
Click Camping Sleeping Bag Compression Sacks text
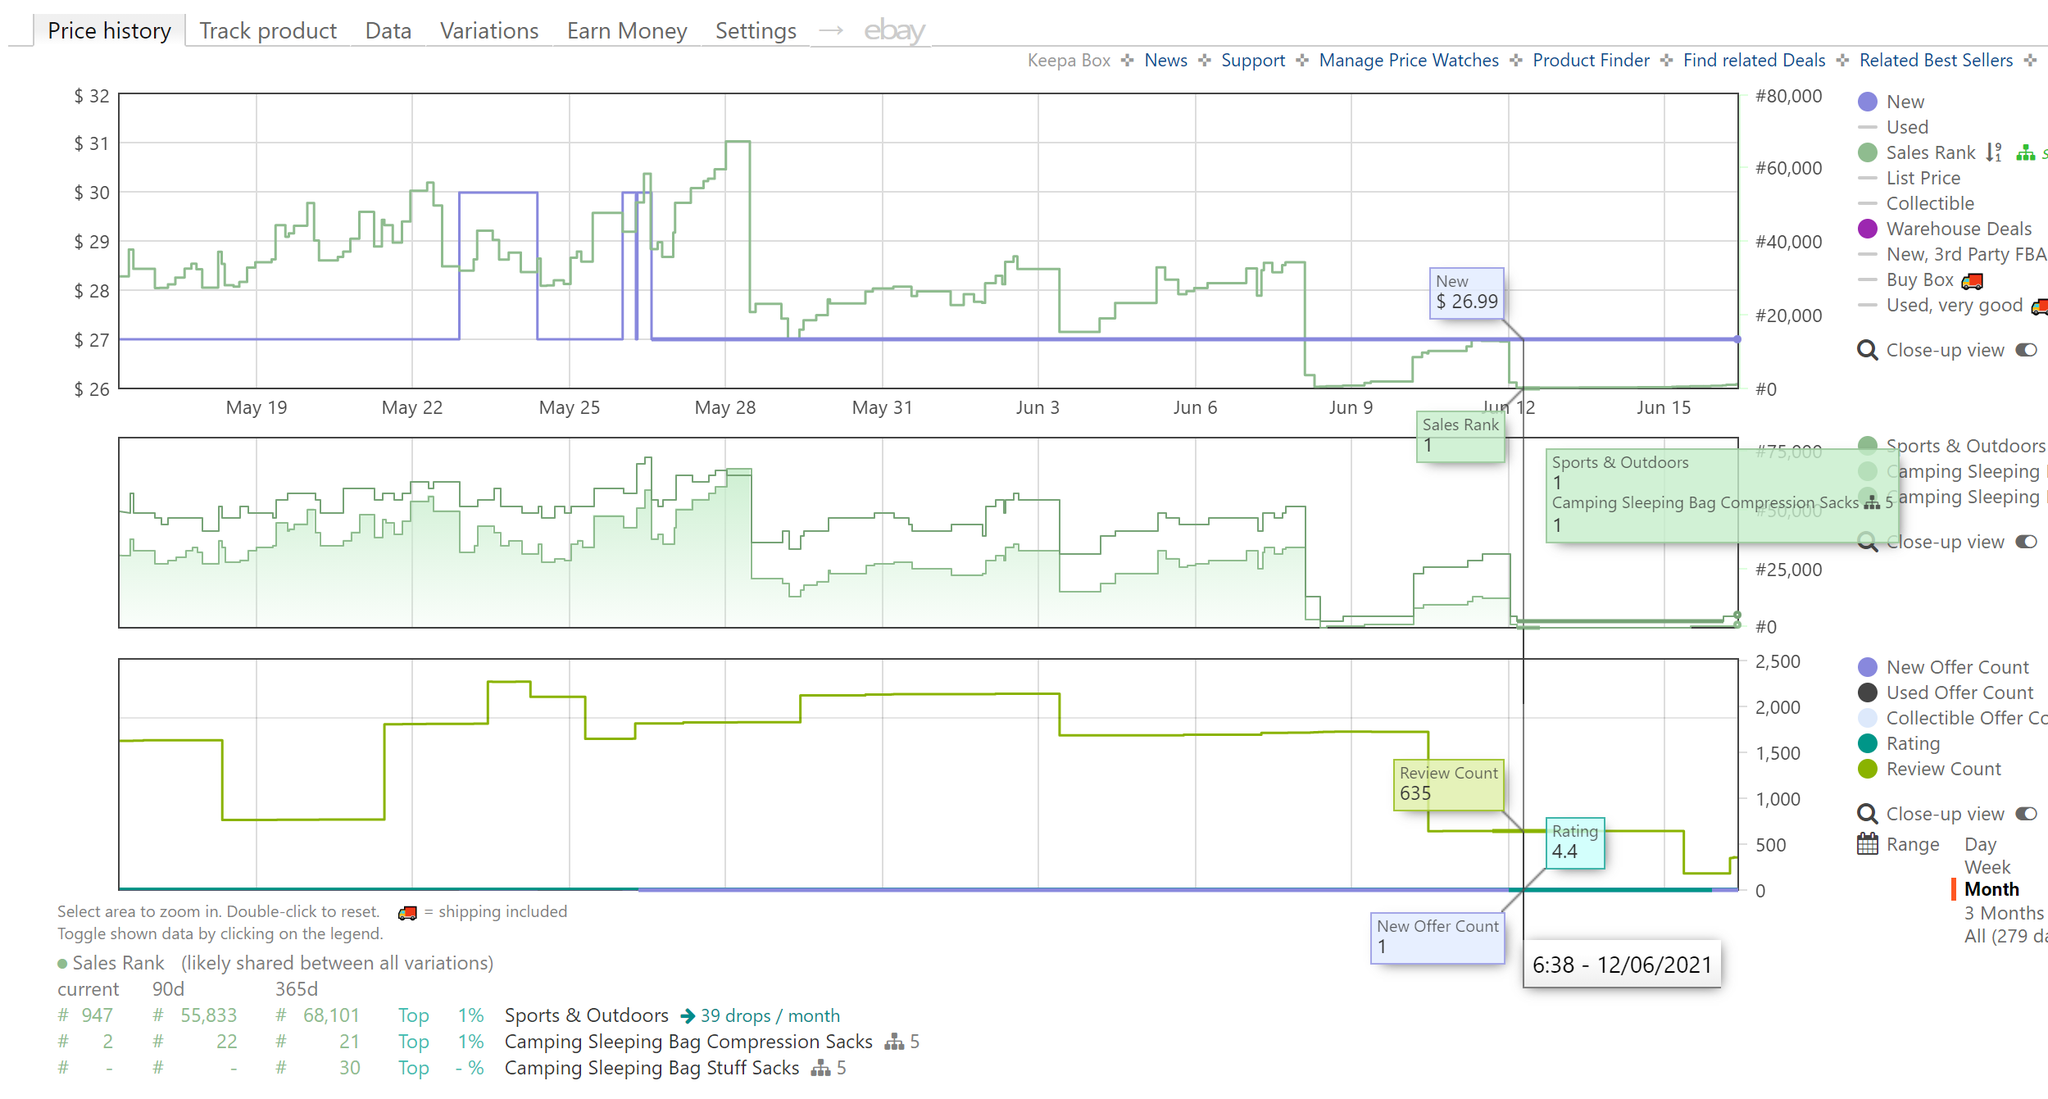(688, 1042)
